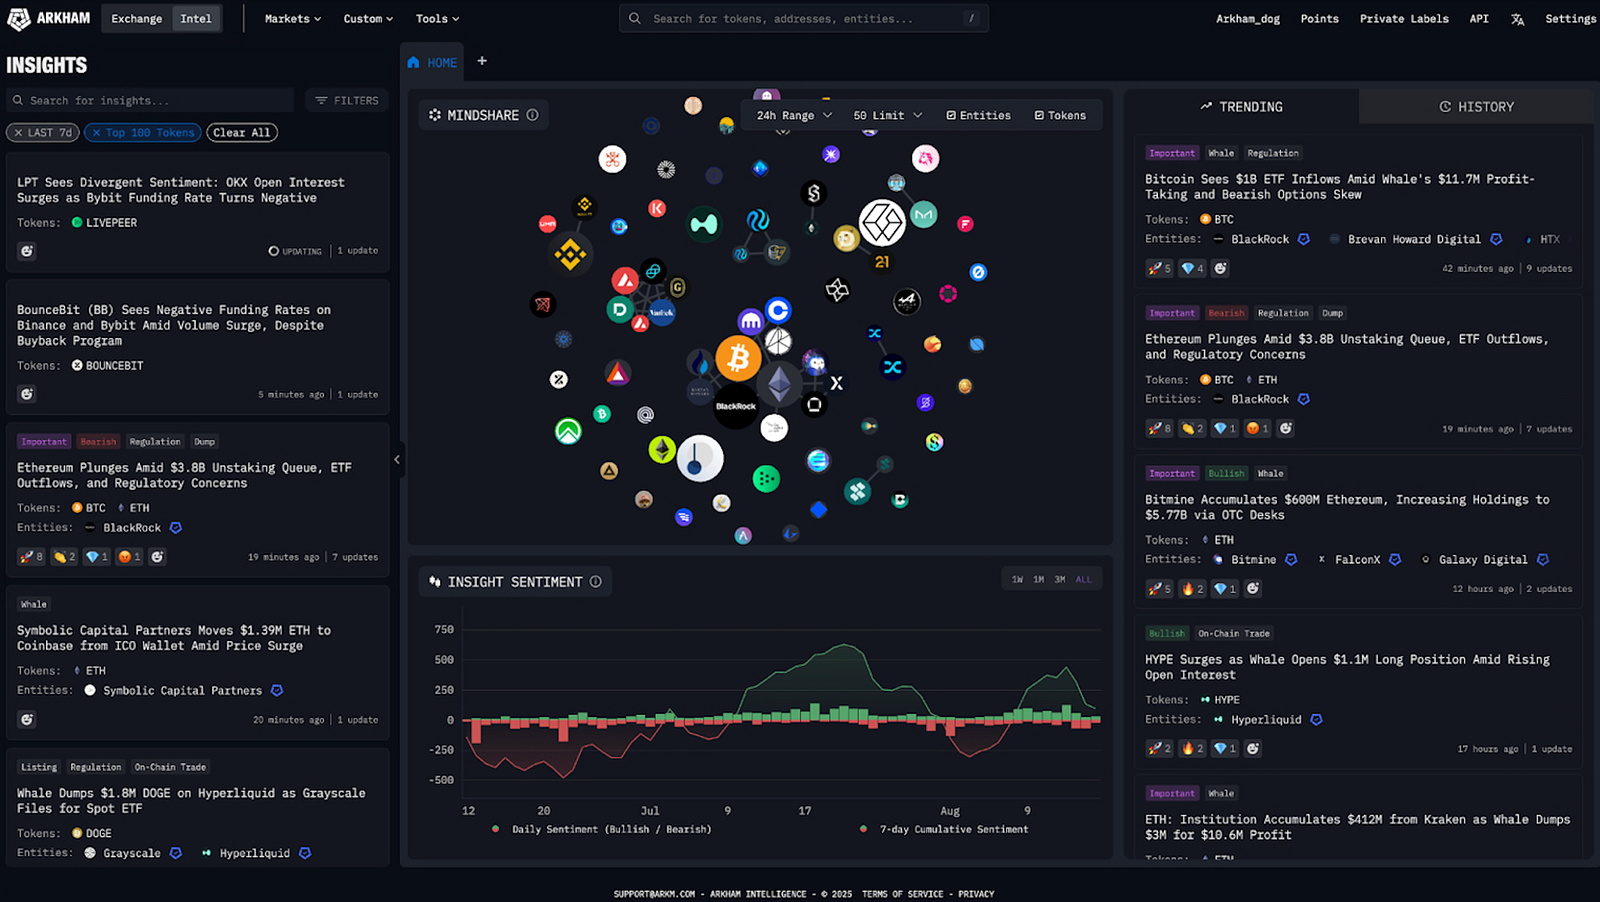Select the Ethereum bubble in Mindshare
Image resolution: width=1600 pixels, height=902 pixels.
pos(780,385)
